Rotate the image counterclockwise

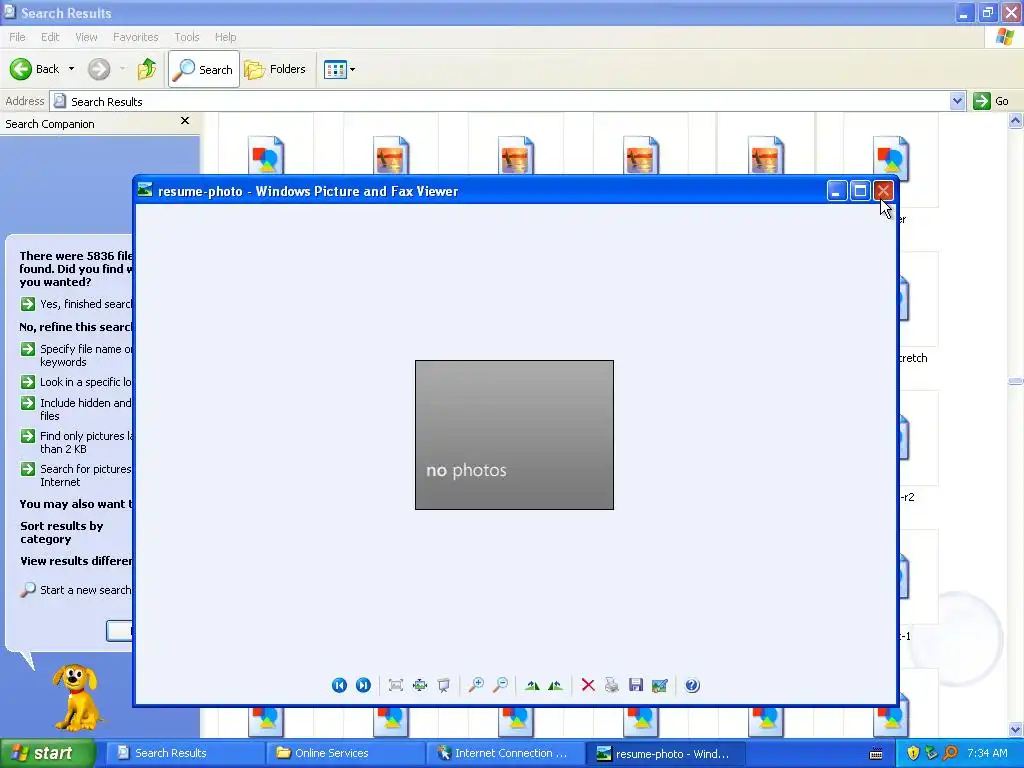(x=555, y=685)
